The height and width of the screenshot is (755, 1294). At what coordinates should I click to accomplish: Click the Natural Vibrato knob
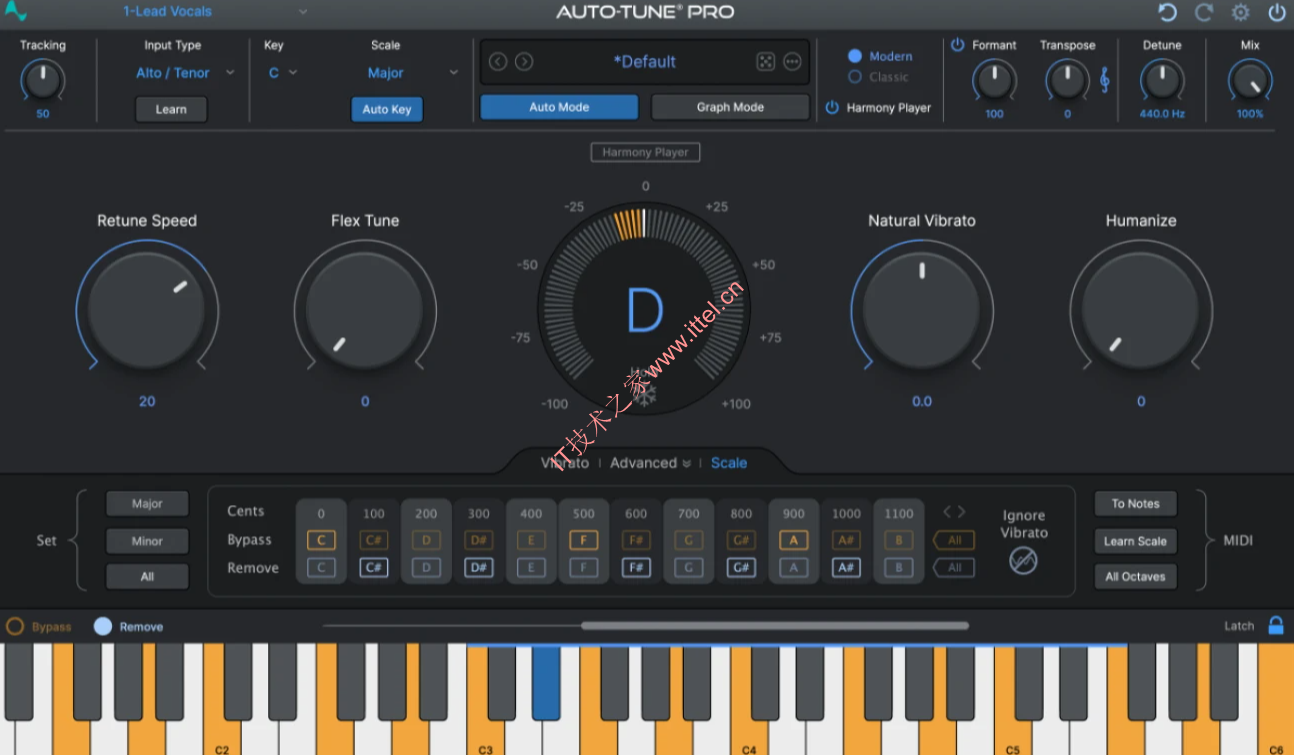(922, 311)
